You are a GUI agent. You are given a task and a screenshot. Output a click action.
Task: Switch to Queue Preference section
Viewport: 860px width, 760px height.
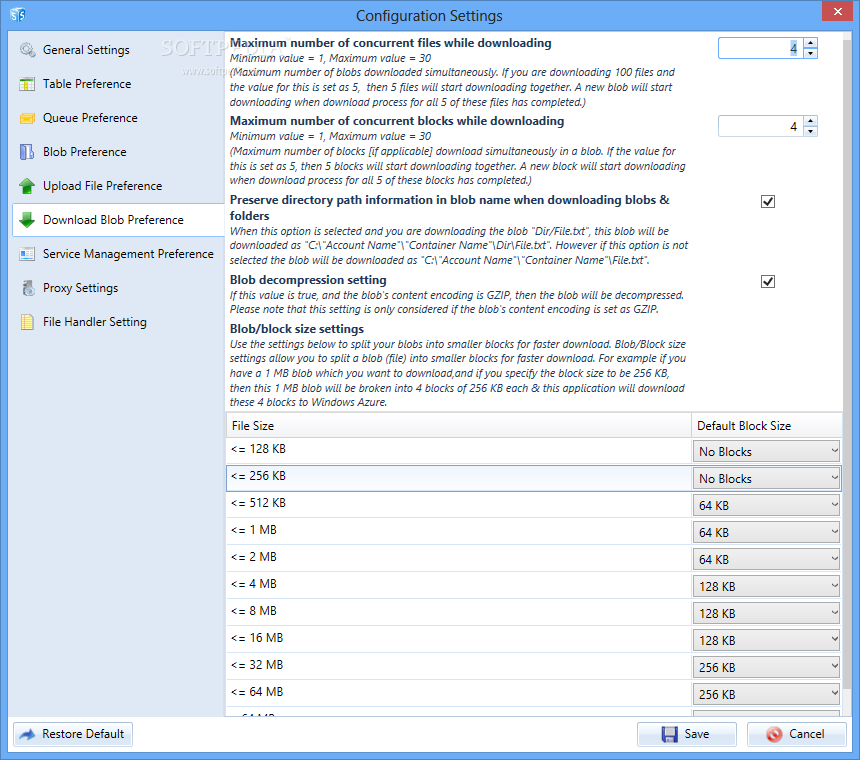pos(90,118)
